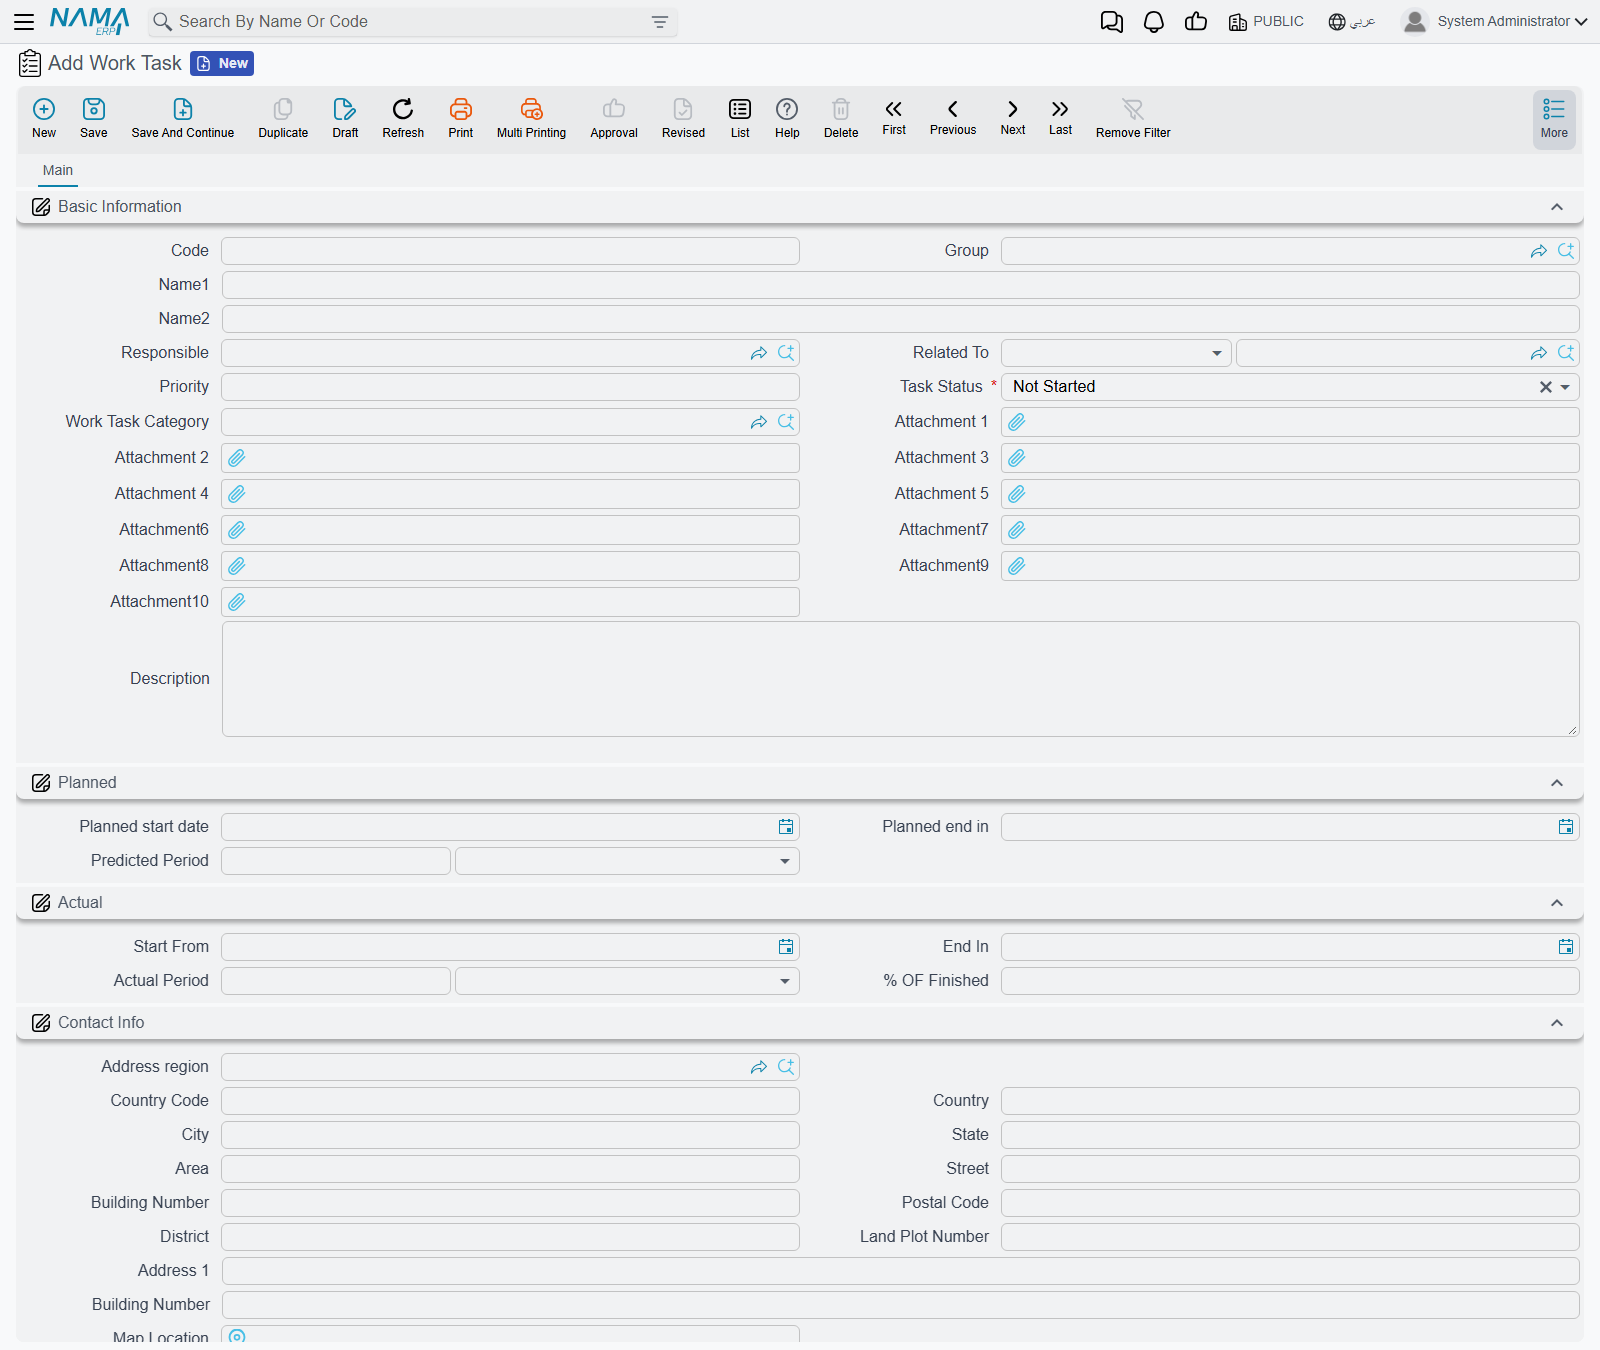Click the Description text area

900,679
